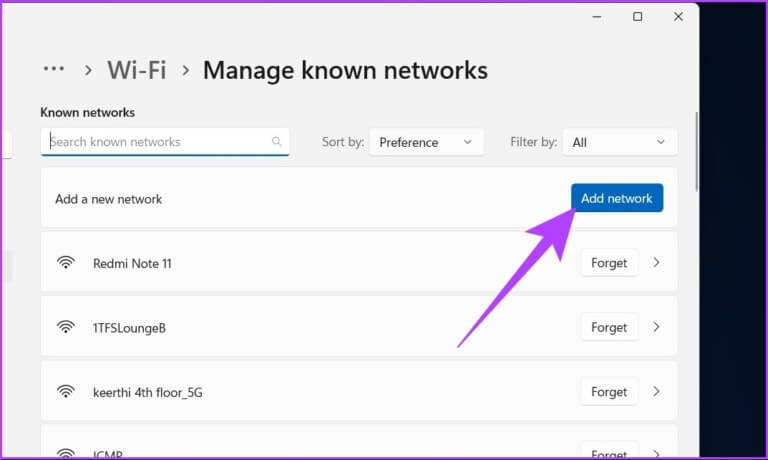
Task: Expand Redmi Note 11 details chevron
Action: click(656, 263)
